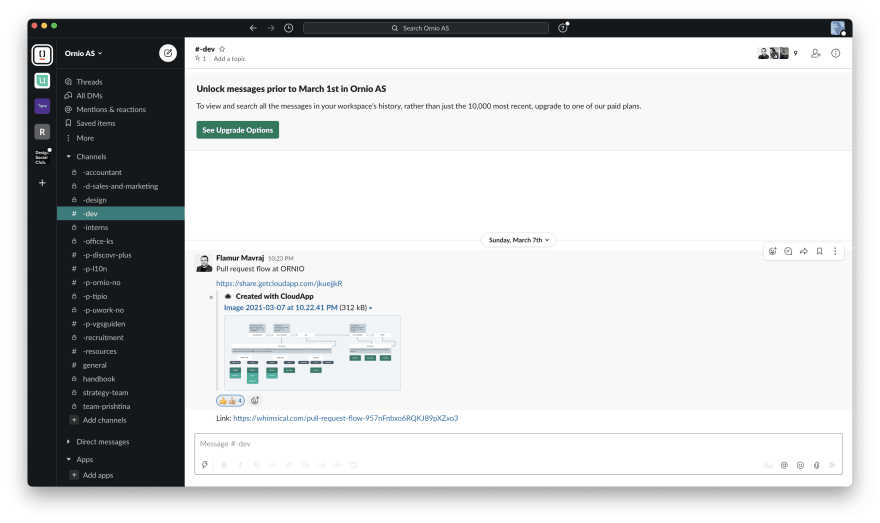Open Saved items in sidebar
880x523 pixels.
point(96,123)
